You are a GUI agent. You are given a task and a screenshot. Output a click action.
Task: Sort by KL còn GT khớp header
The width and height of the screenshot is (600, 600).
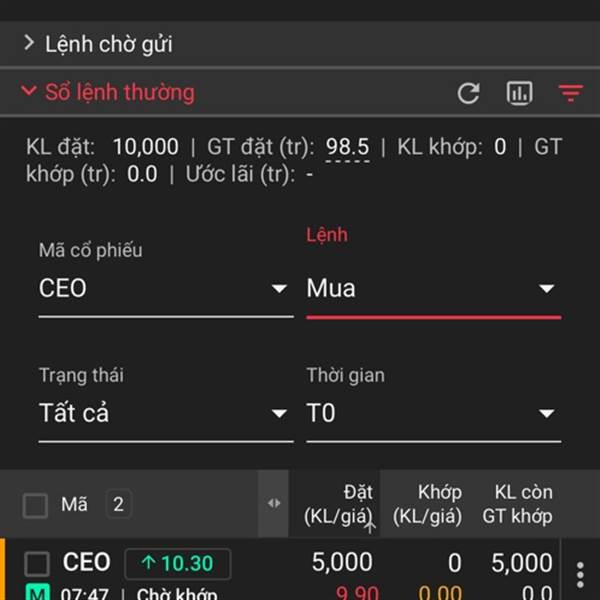[x=517, y=504]
